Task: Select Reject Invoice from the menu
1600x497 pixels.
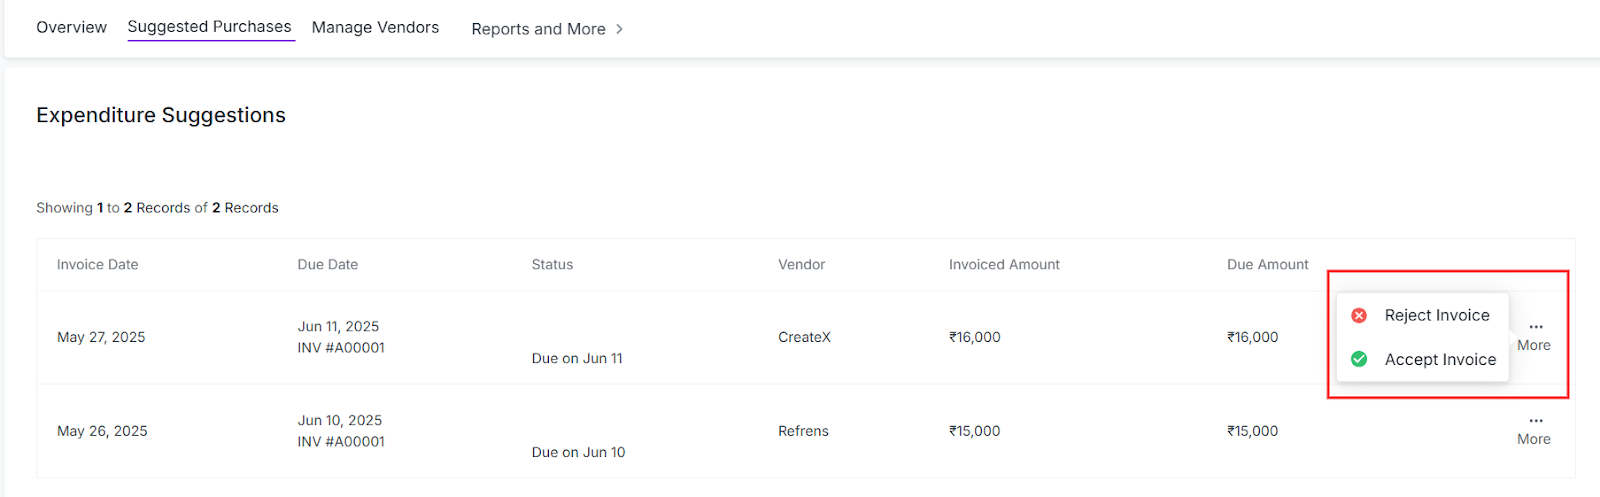Action: coord(1436,316)
